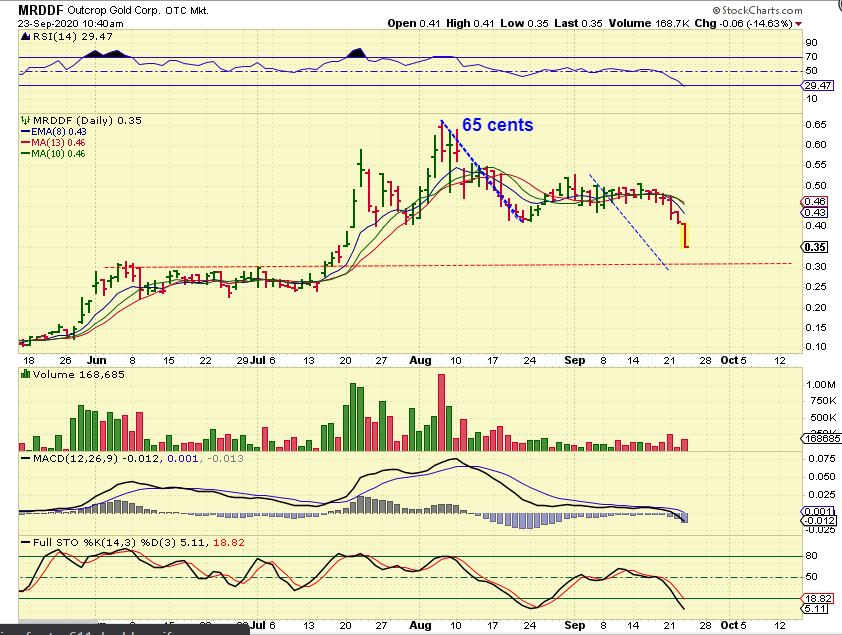Click the yellow-highlighted latest candle
This screenshot has height=635, width=842.
point(685,236)
